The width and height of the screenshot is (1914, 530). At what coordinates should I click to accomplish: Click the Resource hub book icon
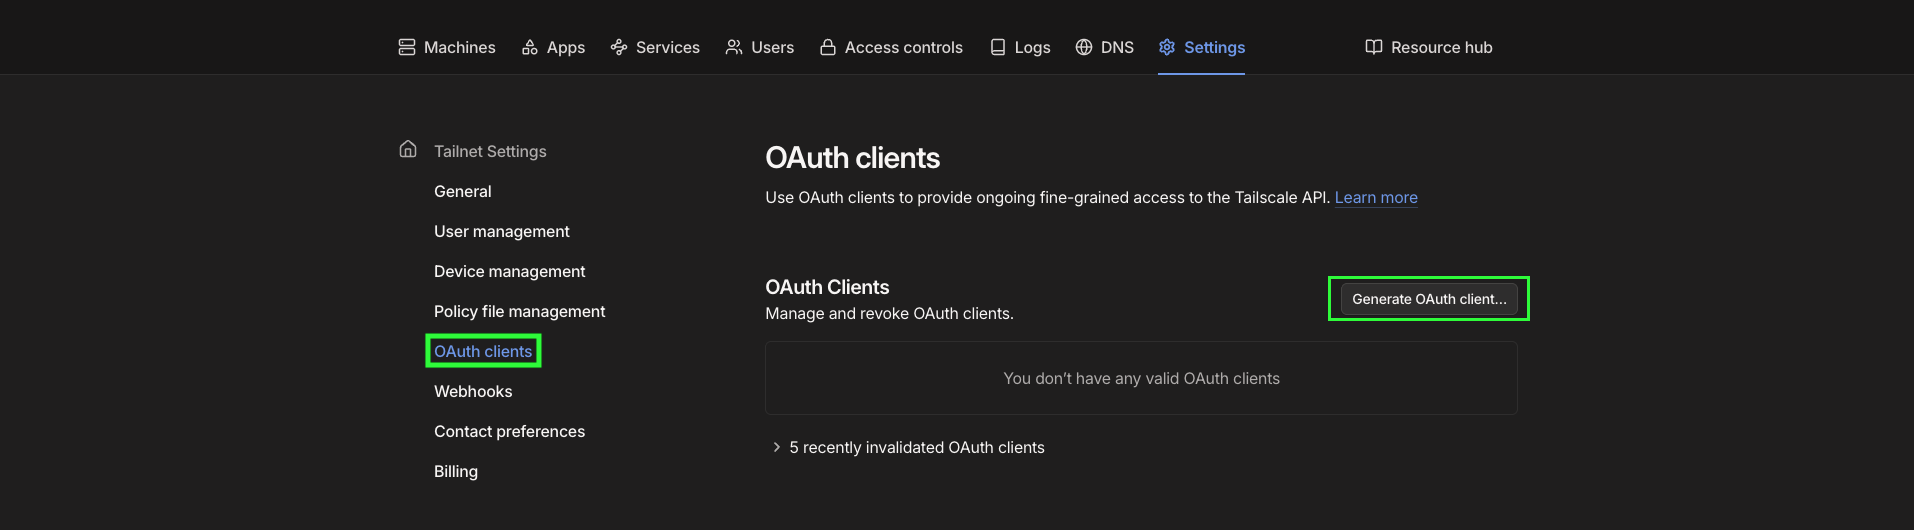click(x=1374, y=47)
